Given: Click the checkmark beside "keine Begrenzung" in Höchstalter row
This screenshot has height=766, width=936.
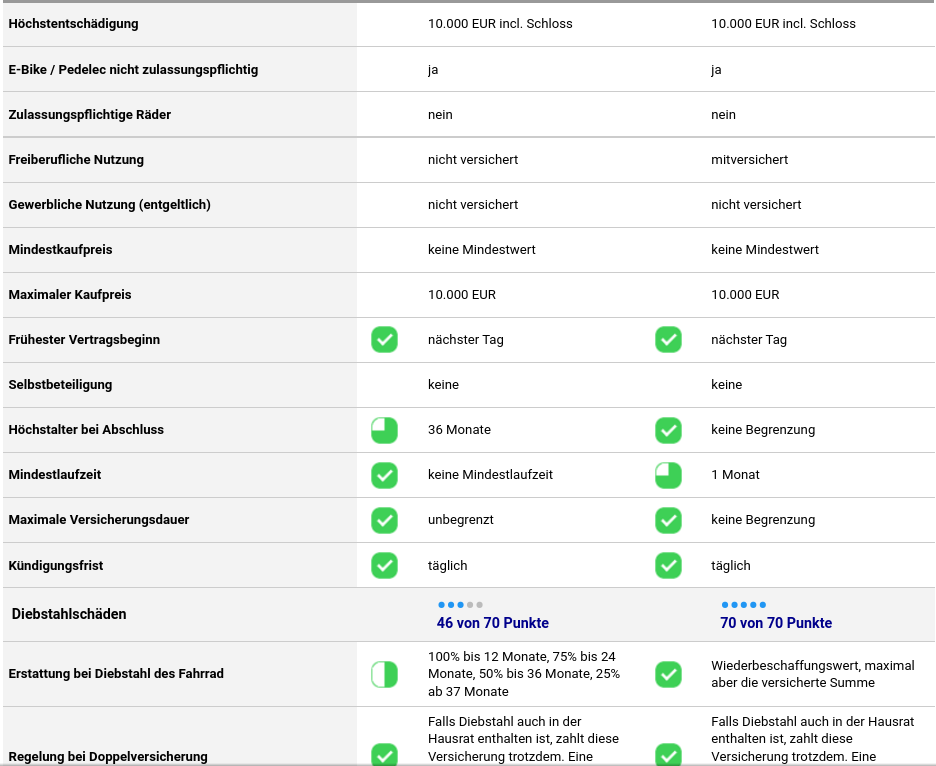Looking at the screenshot, I should point(668,430).
